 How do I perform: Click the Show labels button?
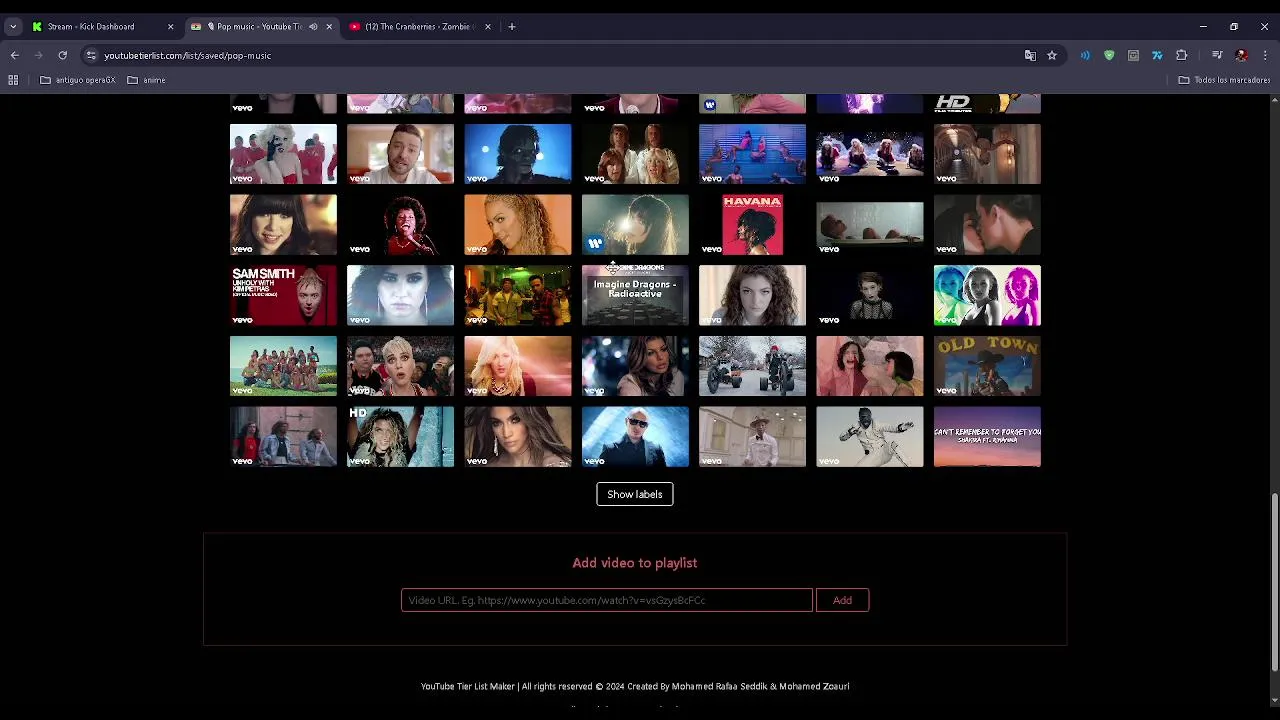pos(635,494)
